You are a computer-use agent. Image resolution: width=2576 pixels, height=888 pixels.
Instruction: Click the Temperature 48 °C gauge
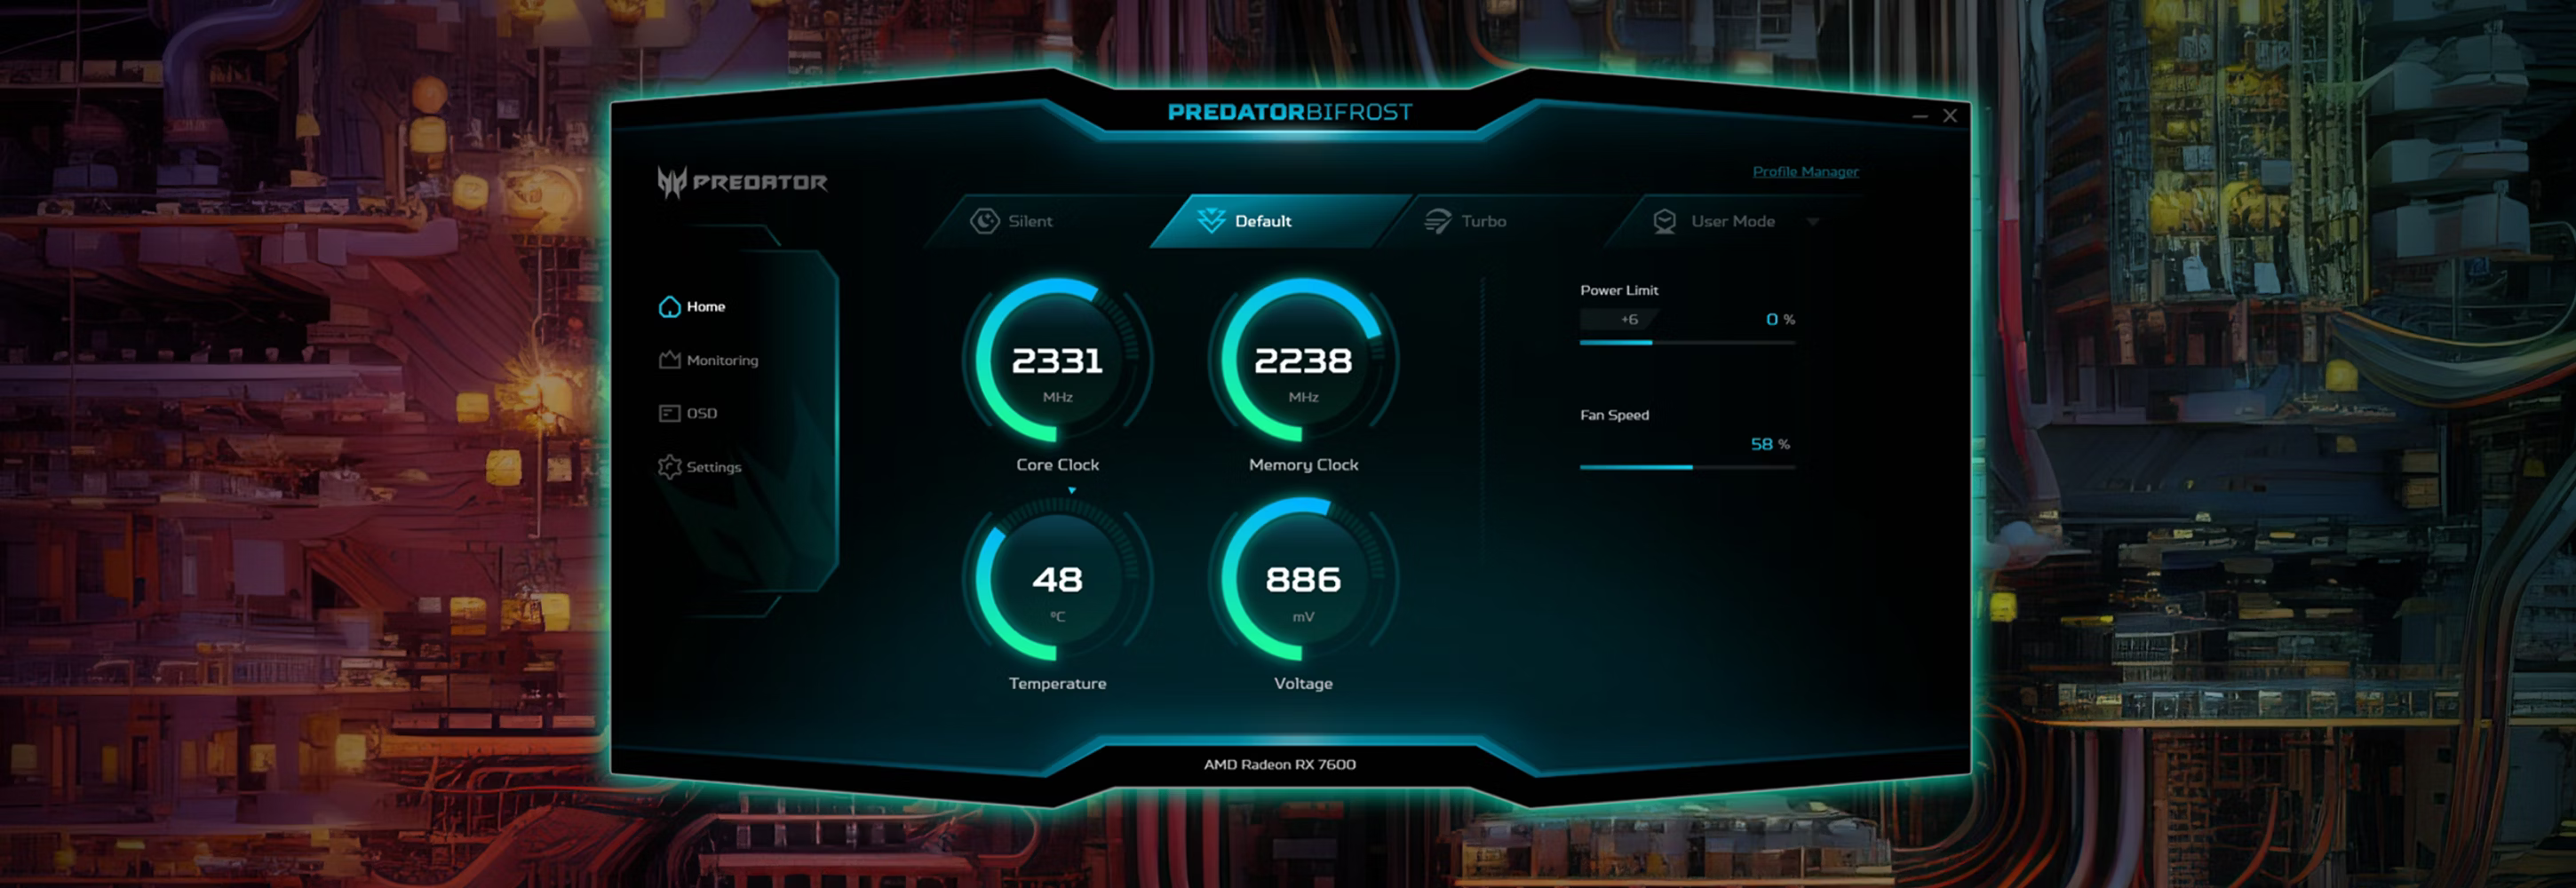click(x=1057, y=580)
